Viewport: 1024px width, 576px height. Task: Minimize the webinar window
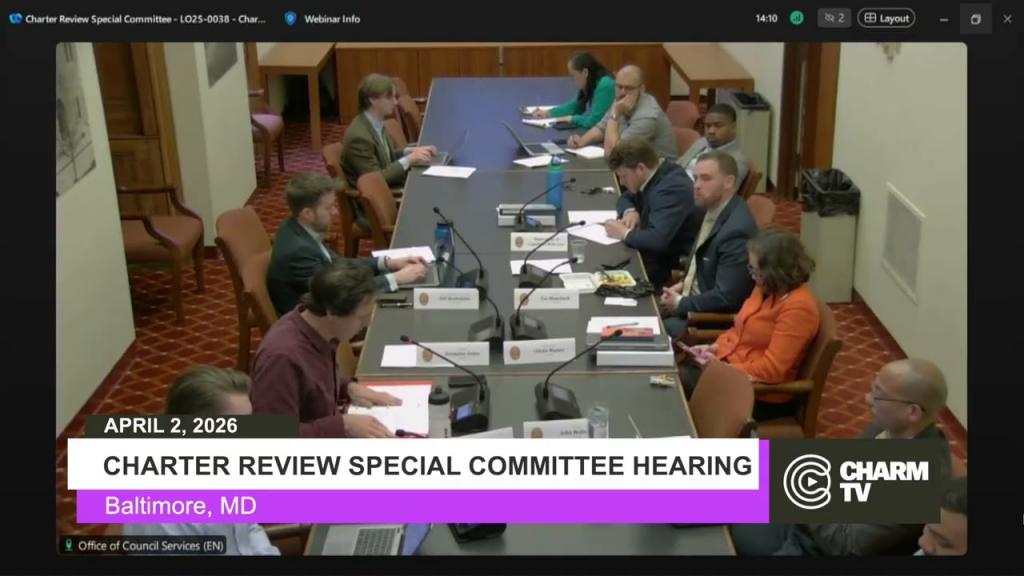click(x=944, y=18)
